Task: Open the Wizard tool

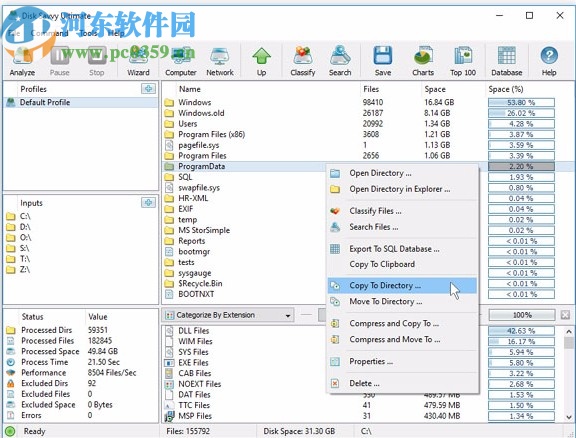Action: pos(138,61)
